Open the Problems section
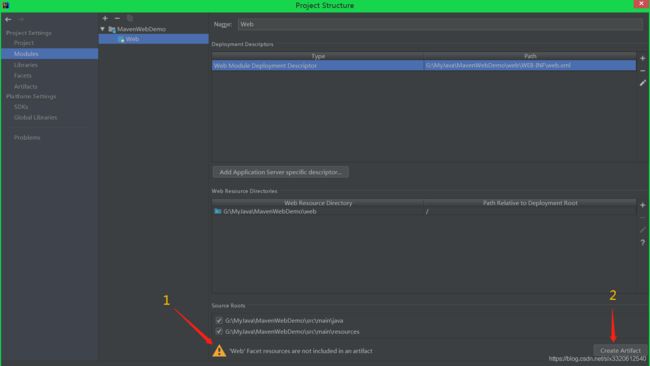The height and width of the screenshot is (366, 650). coord(27,137)
